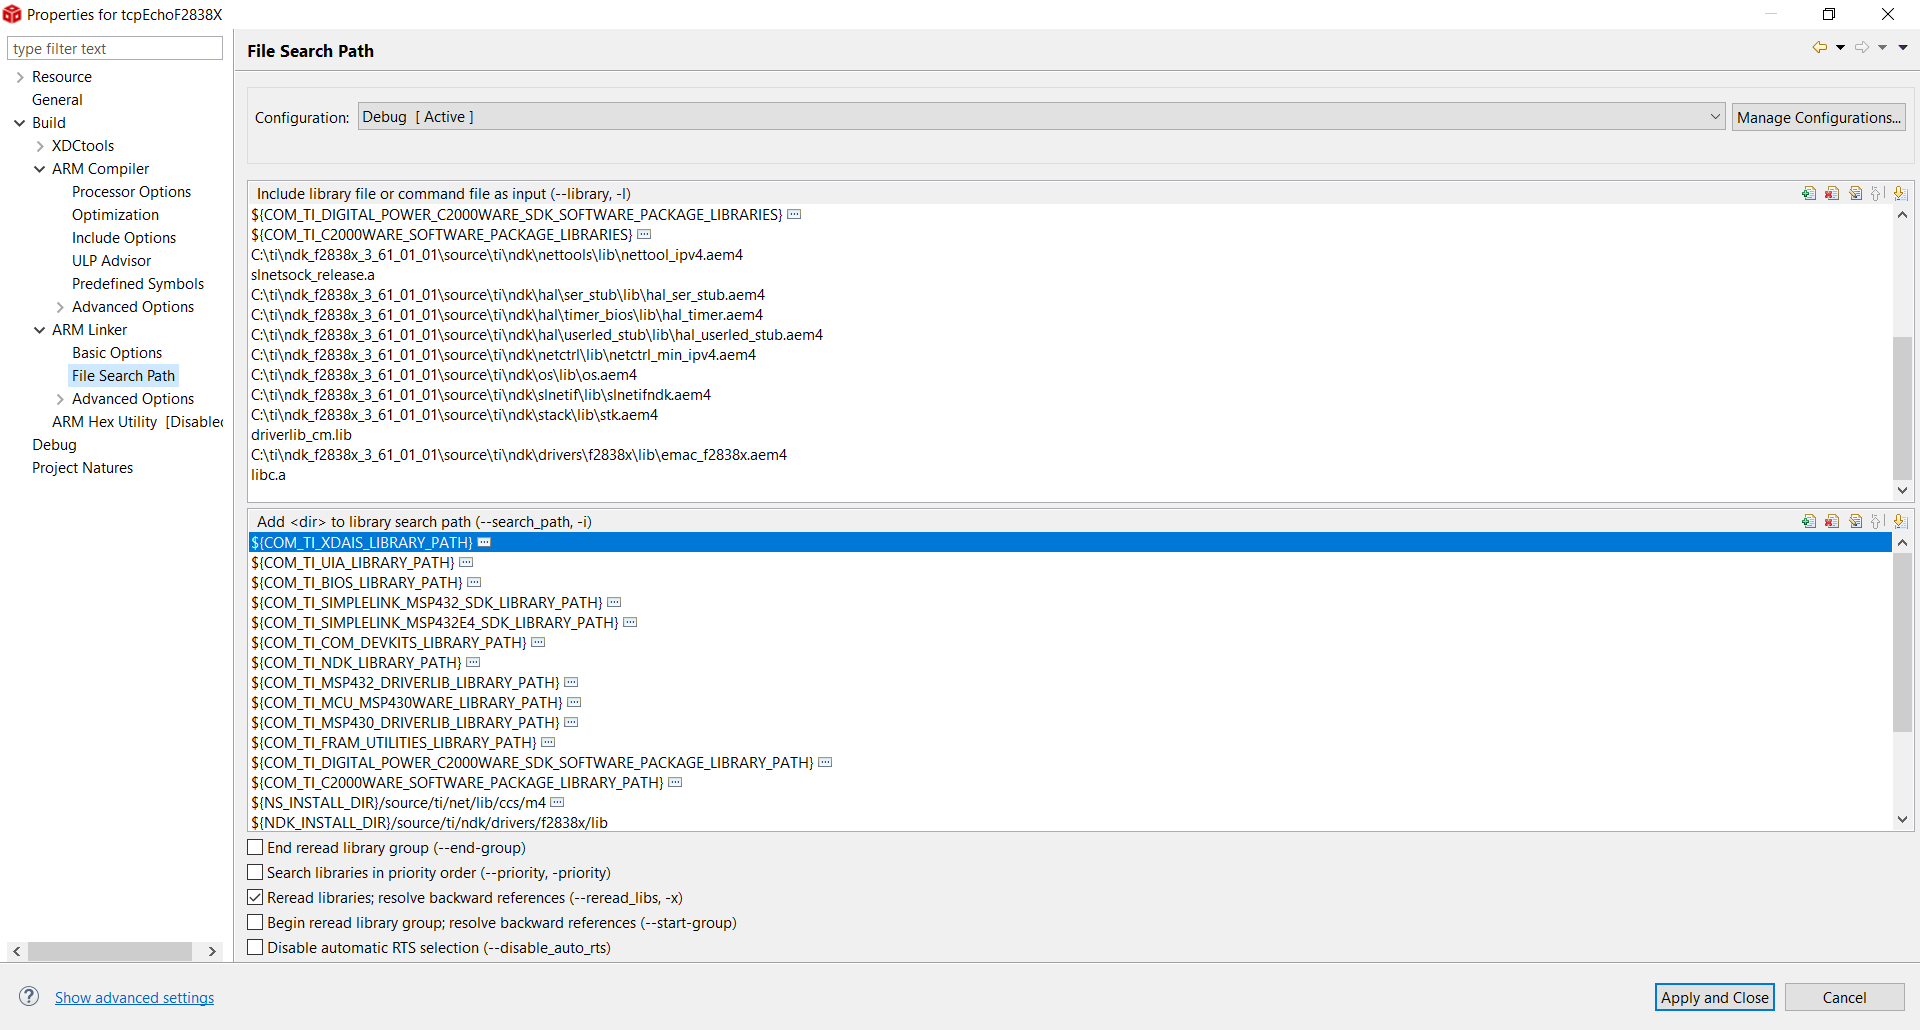Click ellipsis icon beside COM_TI_BIOS_LIBRARY_PATH

tap(474, 583)
